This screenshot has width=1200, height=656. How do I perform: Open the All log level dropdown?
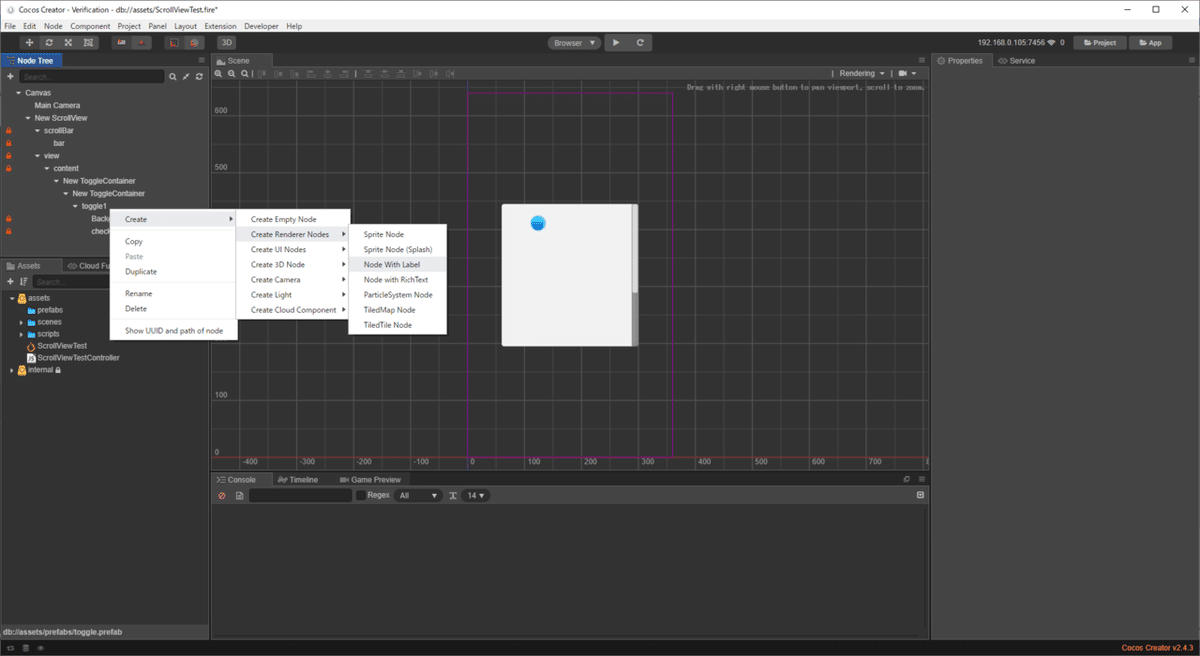[x=419, y=496]
